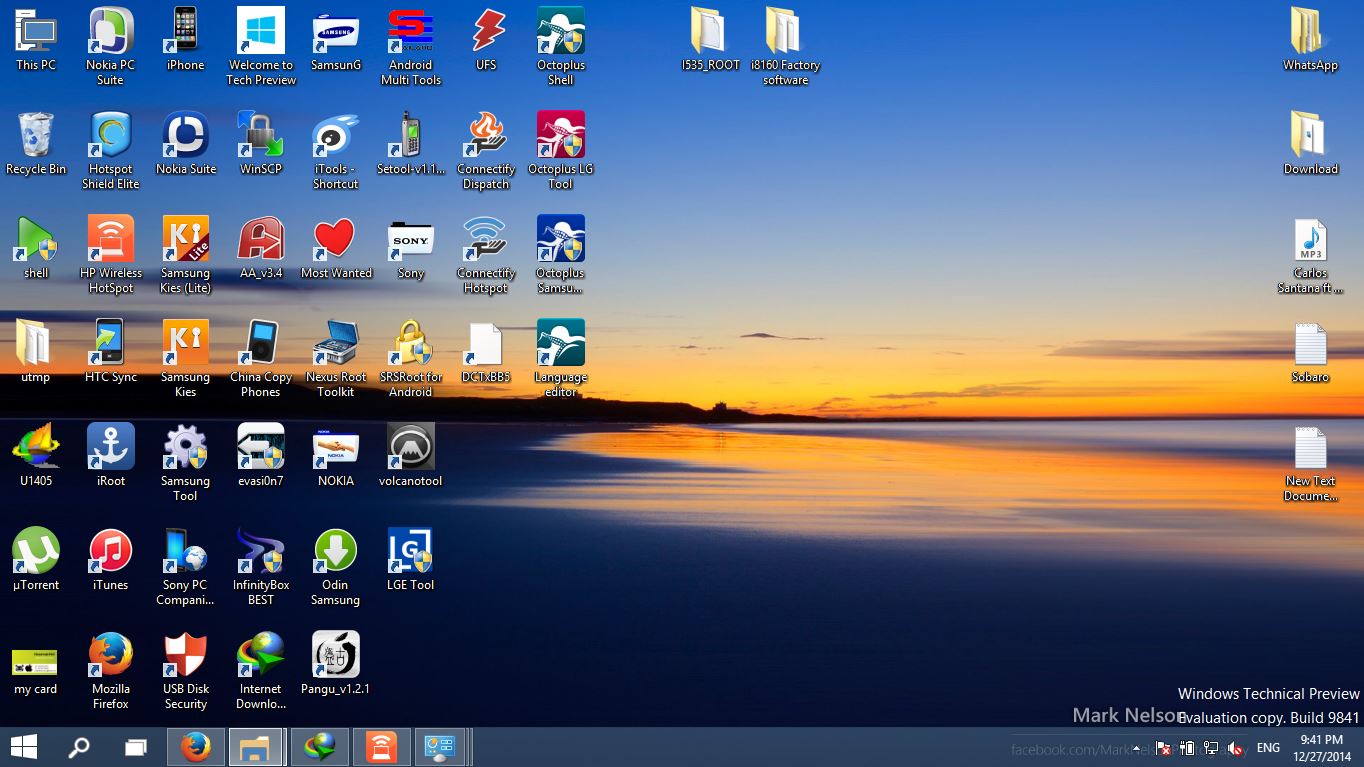Open Task View on the taskbar
The image size is (1364, 767).
click(x=135, y=747)
